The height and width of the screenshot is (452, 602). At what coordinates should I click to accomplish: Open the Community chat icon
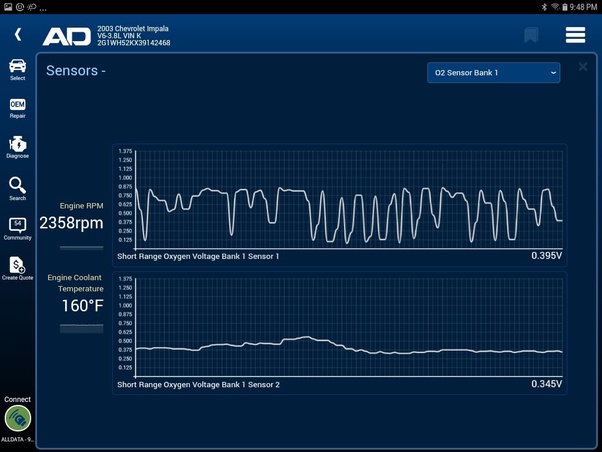click(18, 229)
